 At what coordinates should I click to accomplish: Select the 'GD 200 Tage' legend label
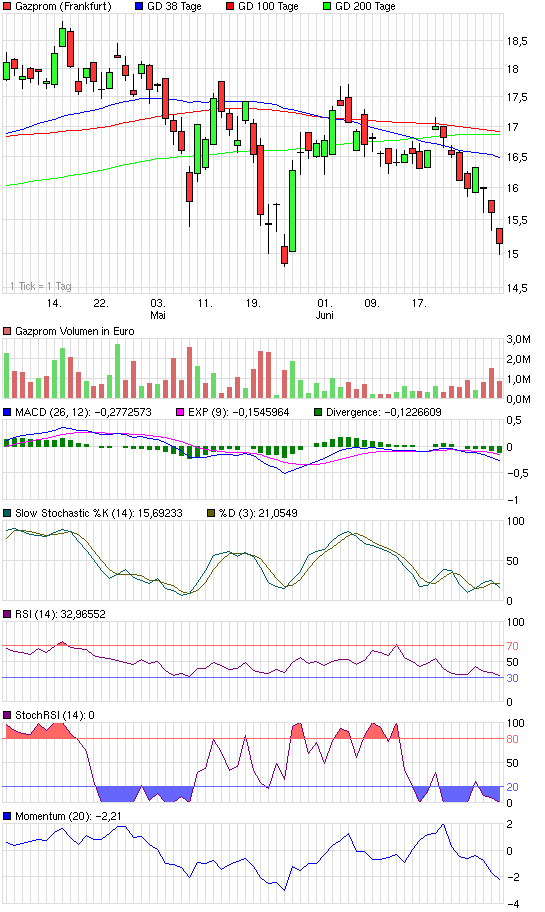[x=365, y=6]
